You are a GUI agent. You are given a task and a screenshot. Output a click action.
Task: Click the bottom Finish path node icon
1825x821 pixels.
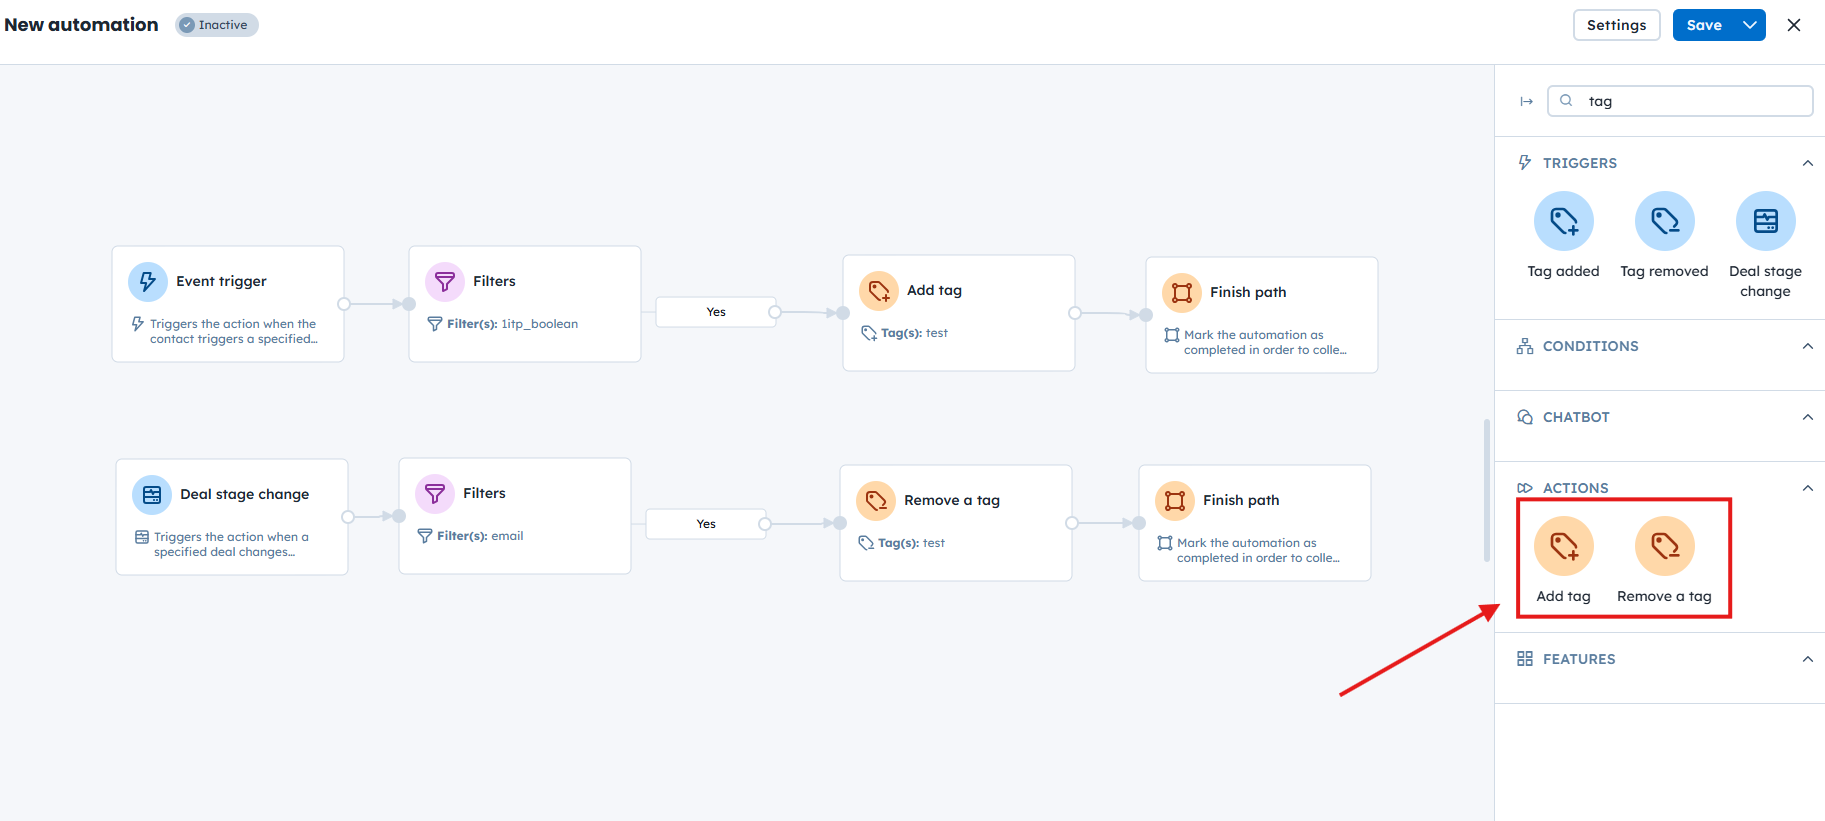tap(1175, 501)
